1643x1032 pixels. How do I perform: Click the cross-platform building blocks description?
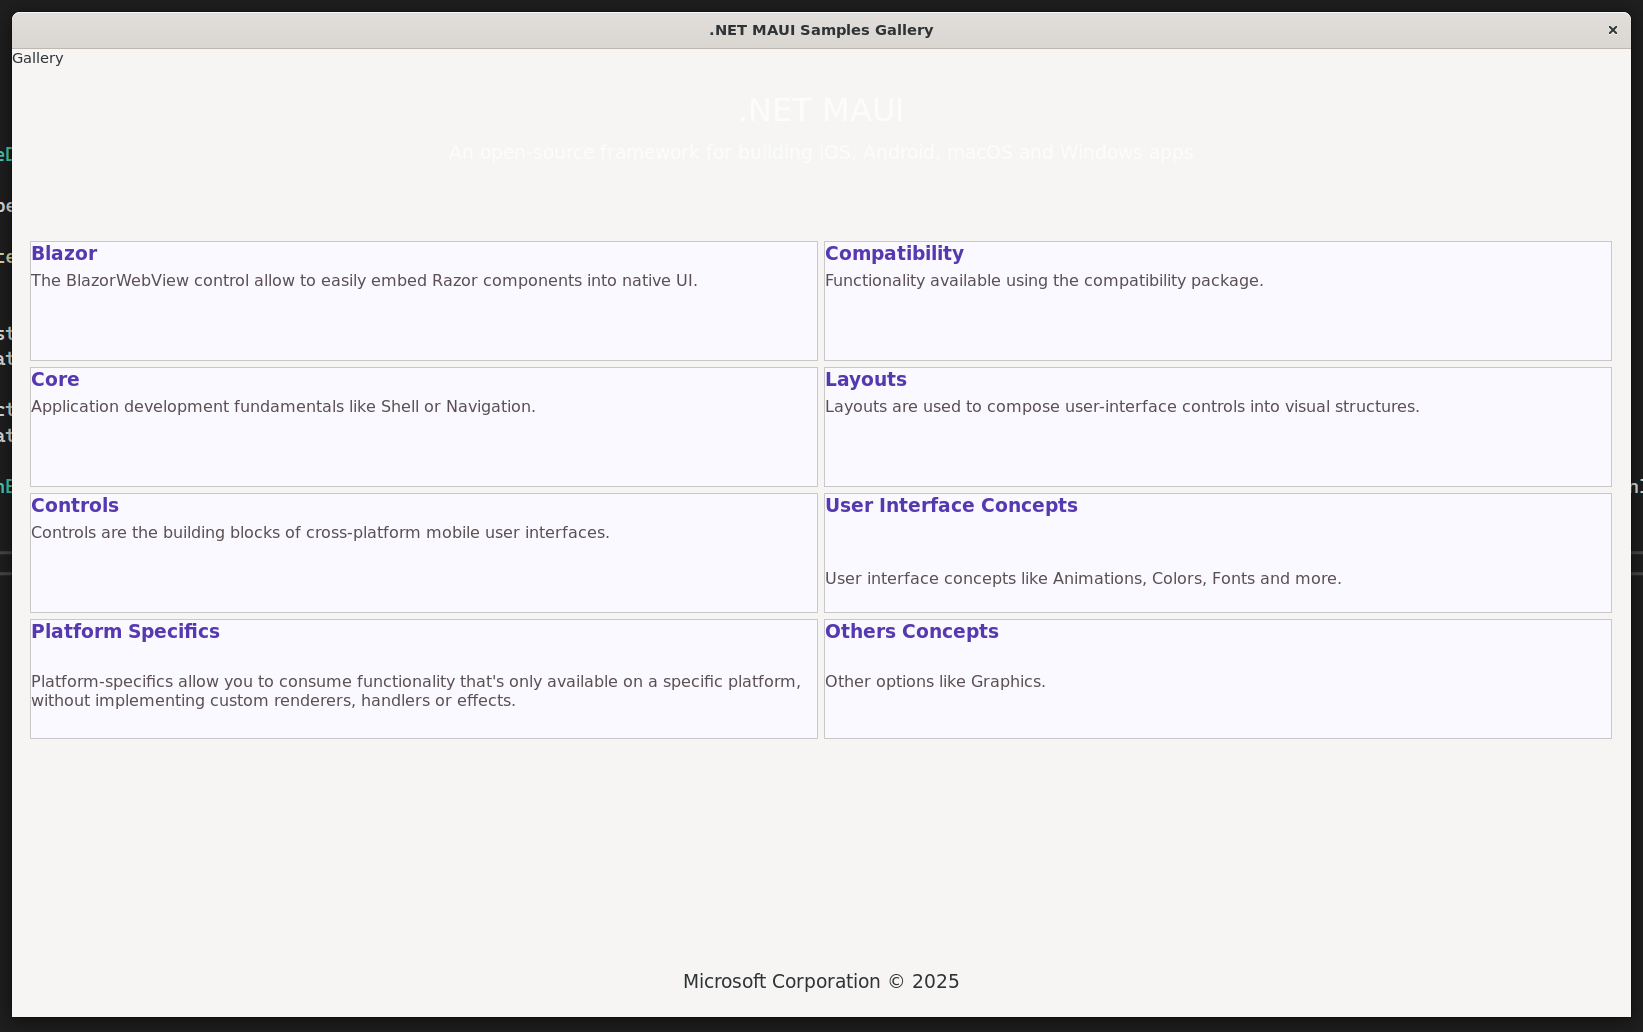tap(320, 533)
